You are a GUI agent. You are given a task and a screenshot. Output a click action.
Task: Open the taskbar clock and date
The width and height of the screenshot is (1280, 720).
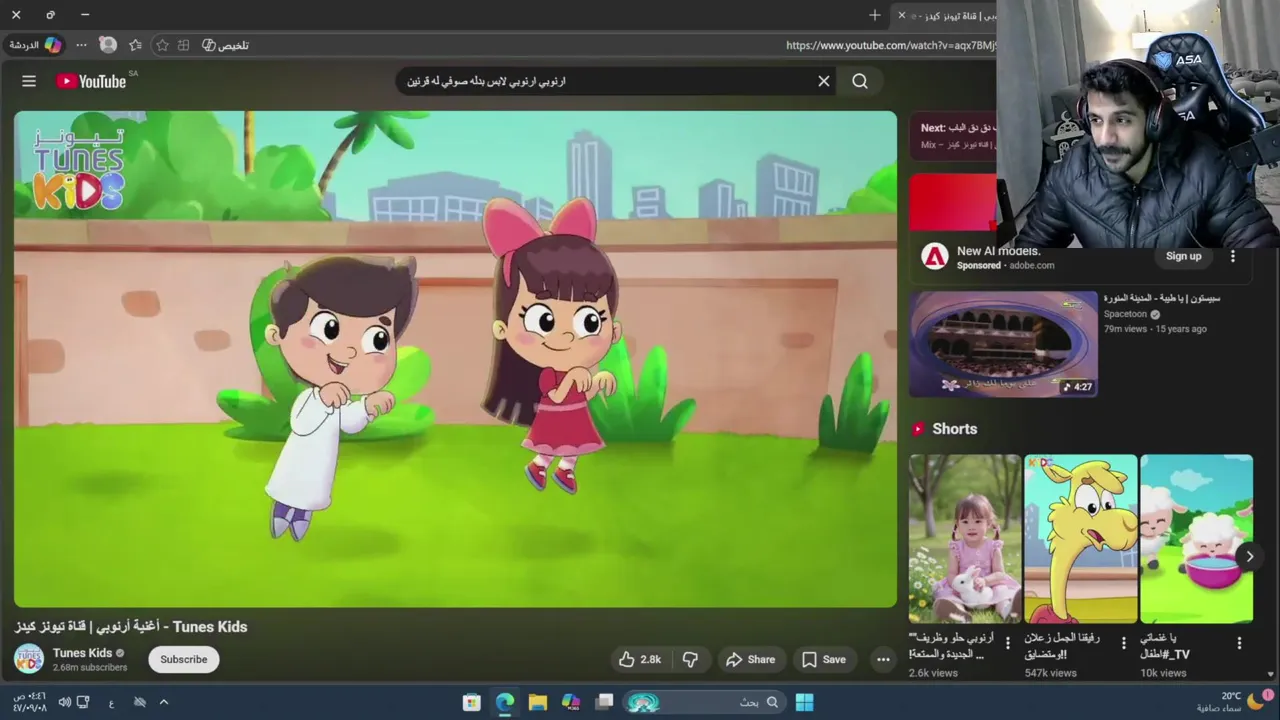point(28,702)
